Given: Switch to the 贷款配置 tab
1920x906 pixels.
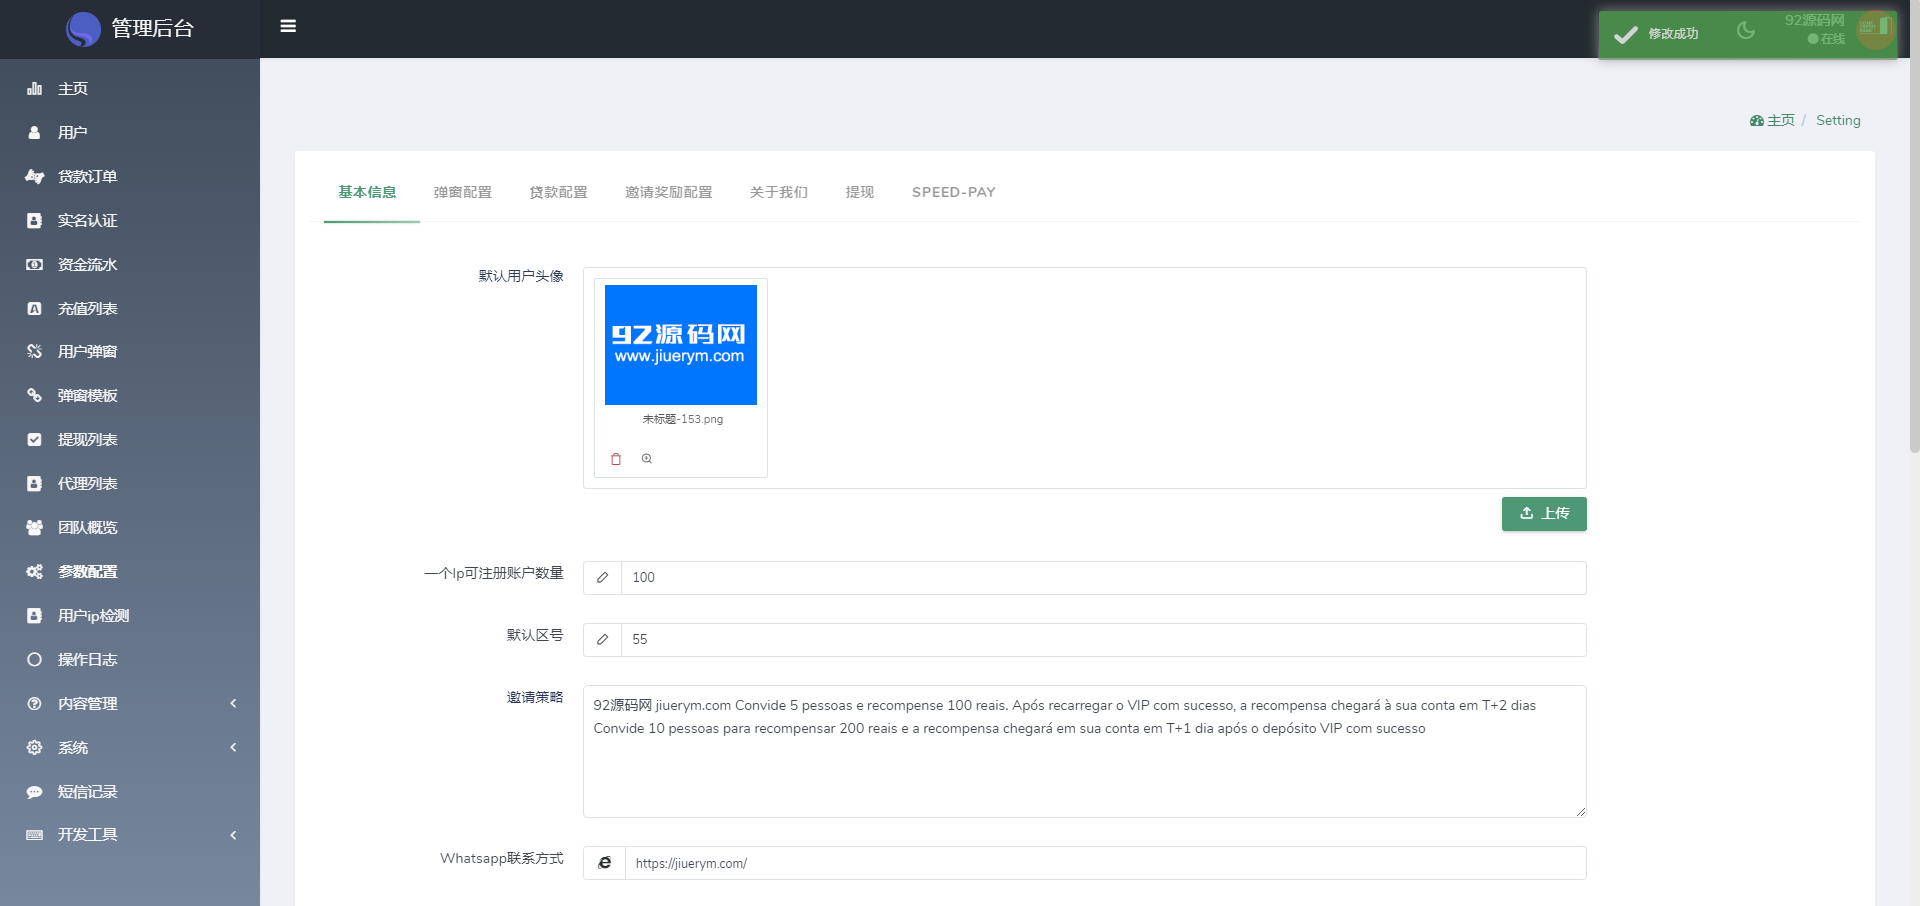Looking at the screenshot, I should coord(559,192).
